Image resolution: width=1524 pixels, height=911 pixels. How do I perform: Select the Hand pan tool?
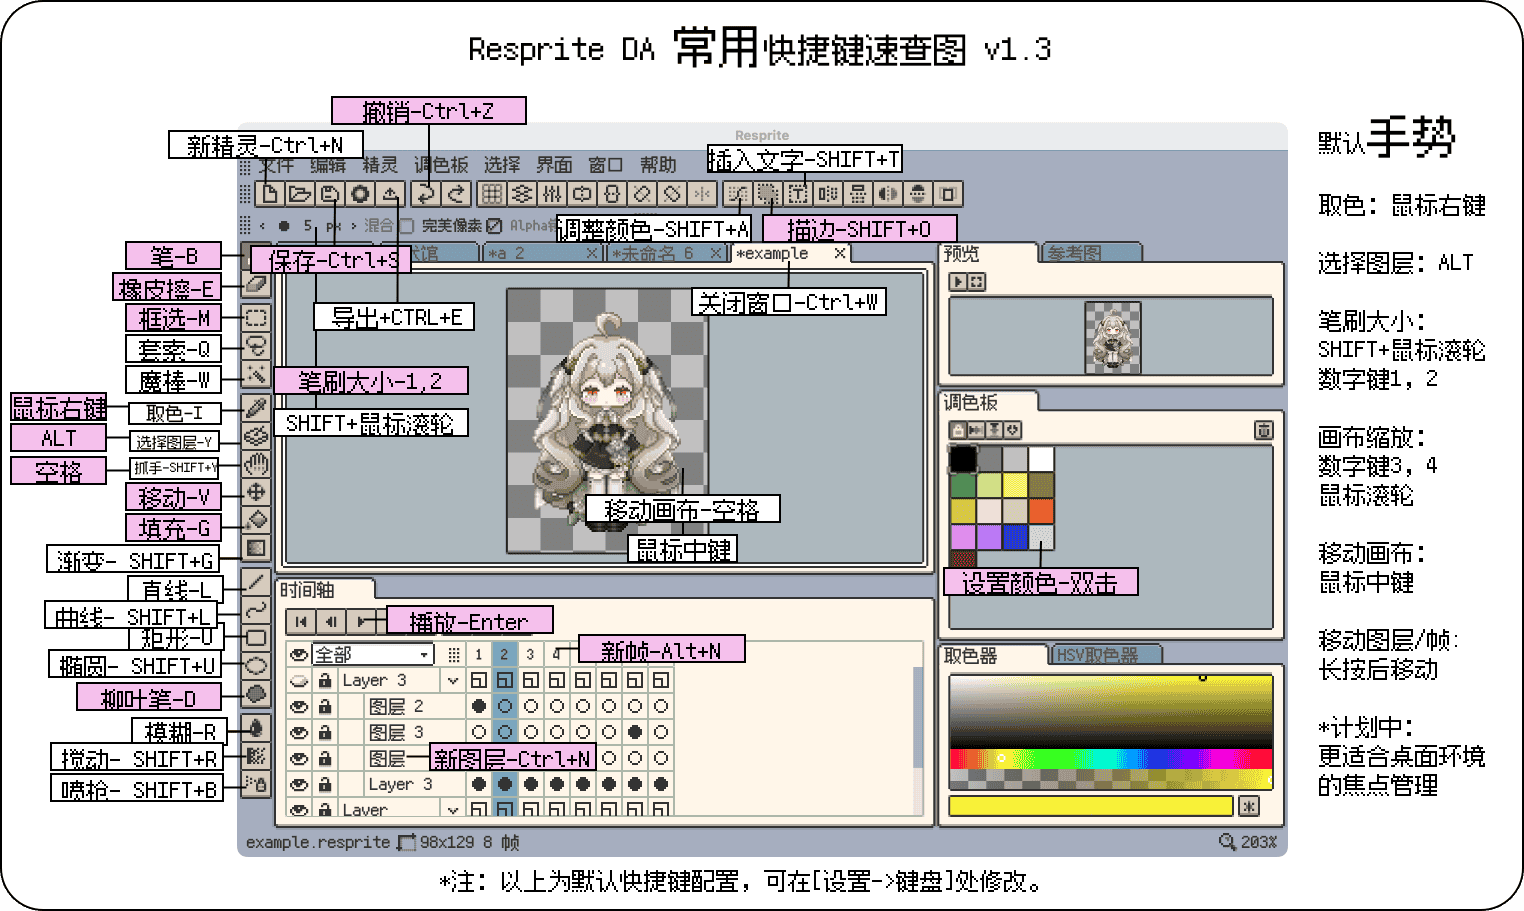click(257, 464)
